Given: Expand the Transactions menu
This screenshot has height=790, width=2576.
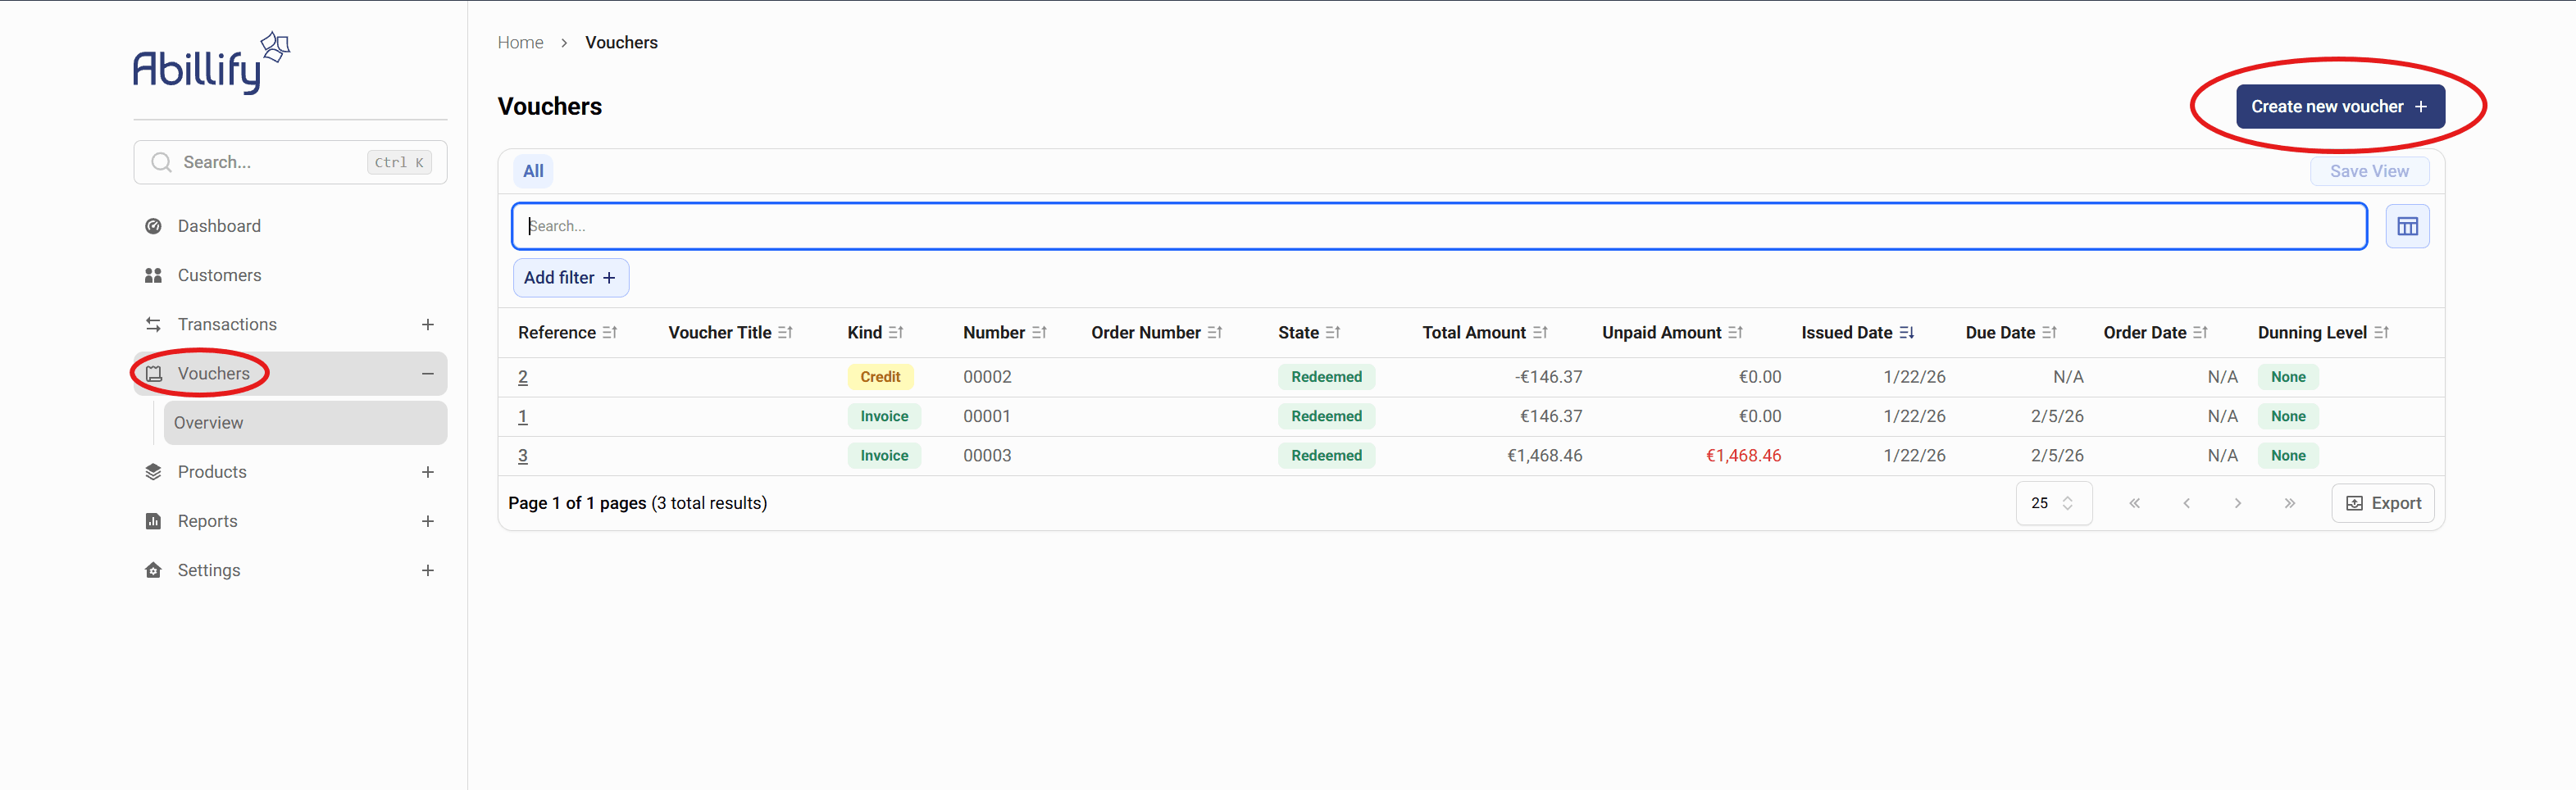Looking at the screenshot, I should pyautogui.click(x=427, y=324).
